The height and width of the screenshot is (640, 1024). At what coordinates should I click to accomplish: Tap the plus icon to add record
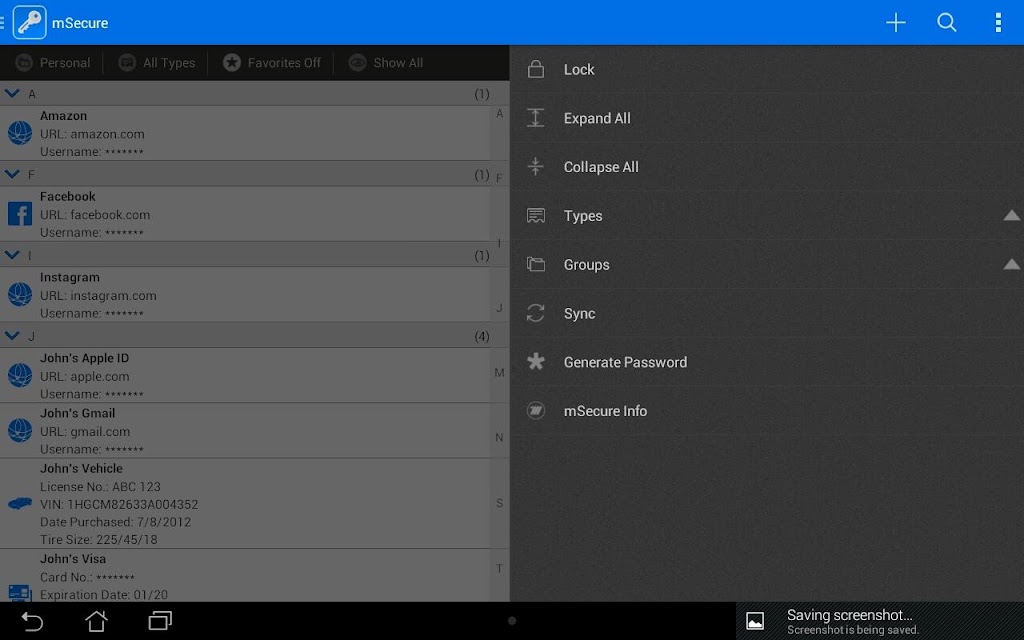(x=895, y=23)
